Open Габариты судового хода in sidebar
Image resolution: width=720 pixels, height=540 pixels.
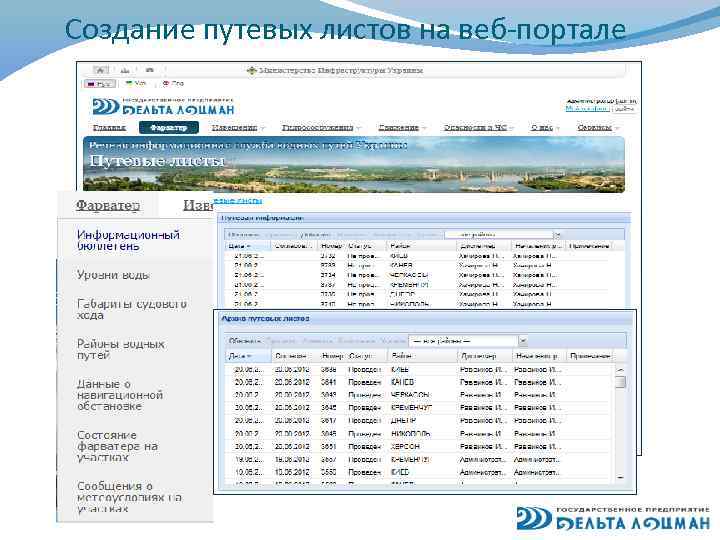132,309
